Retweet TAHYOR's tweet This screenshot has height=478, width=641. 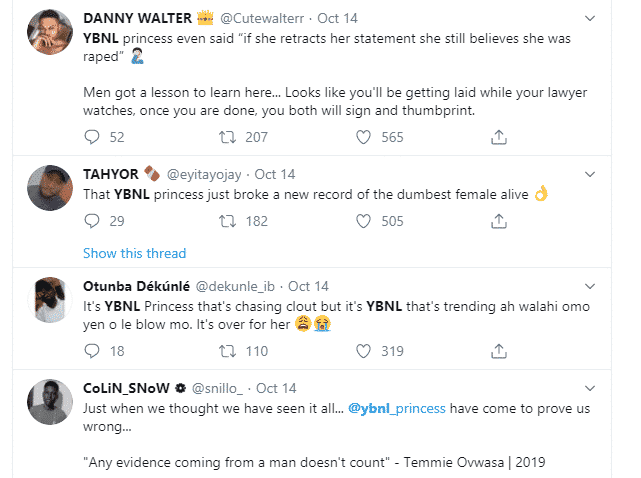227,220
